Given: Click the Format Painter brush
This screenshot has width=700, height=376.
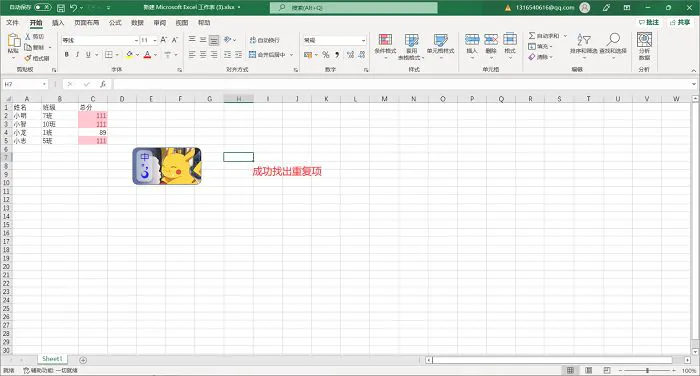Looking at the screenshot, I should pyautogui.click(x=37, y=58).
